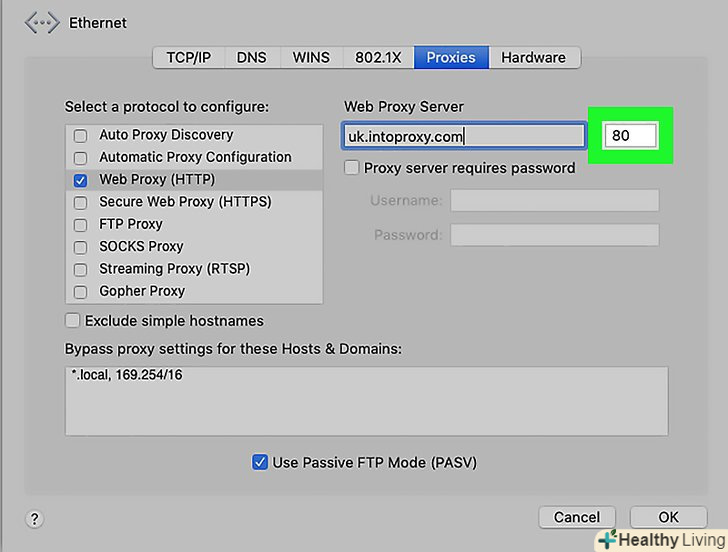
Task: Switch to the TCP/IP tab
Action: [x=188, y=57]
